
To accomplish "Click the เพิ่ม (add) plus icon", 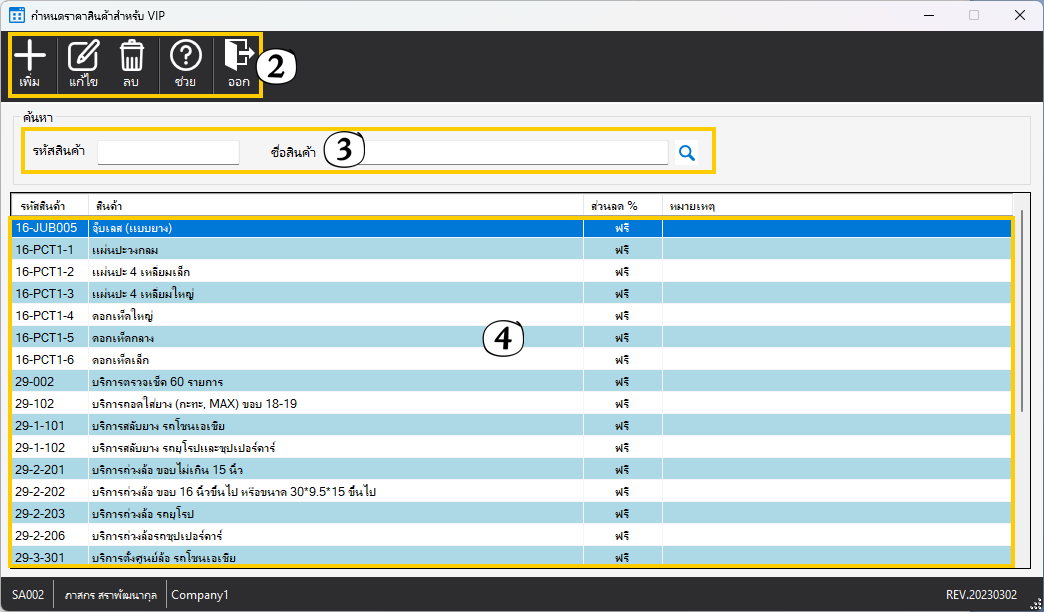I will pos(30,57).
